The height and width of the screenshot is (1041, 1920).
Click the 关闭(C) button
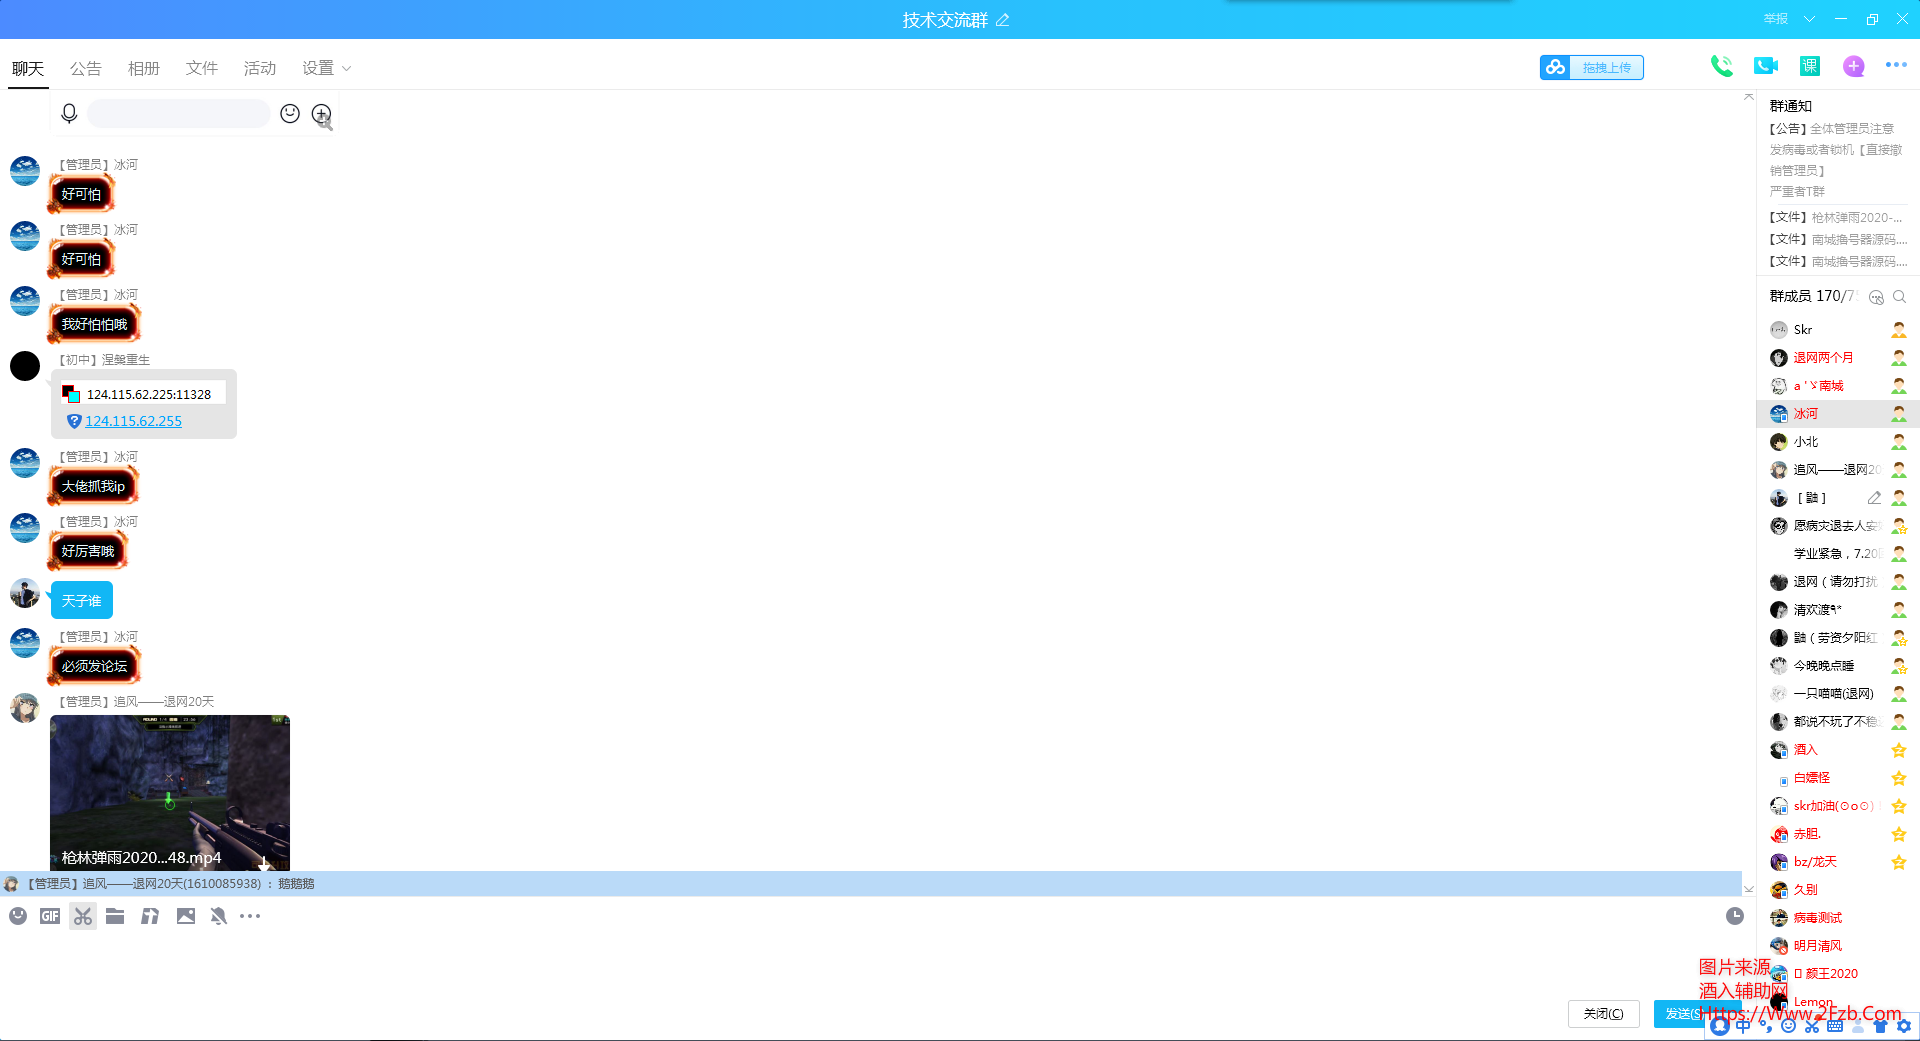click(x=1604, y=1013)
